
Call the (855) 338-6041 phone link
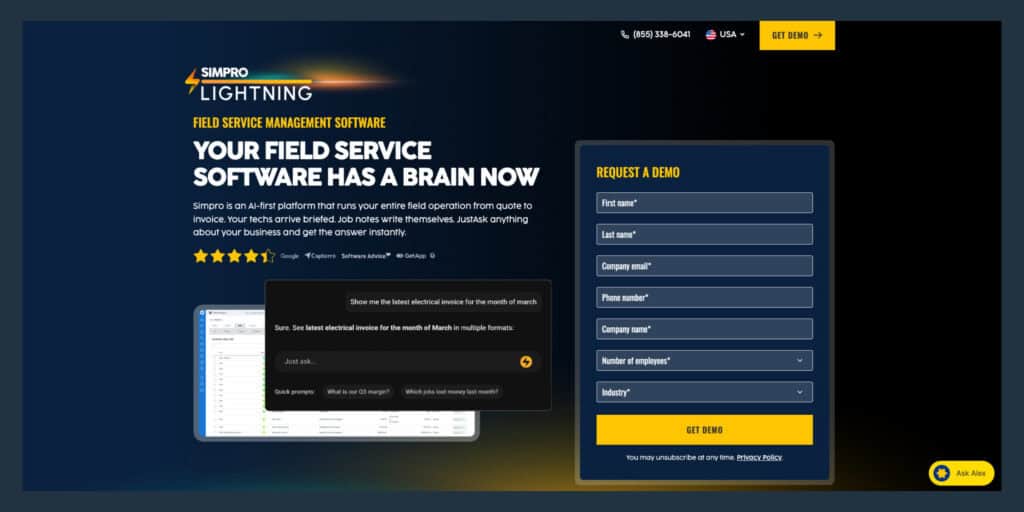pos(661,35)
